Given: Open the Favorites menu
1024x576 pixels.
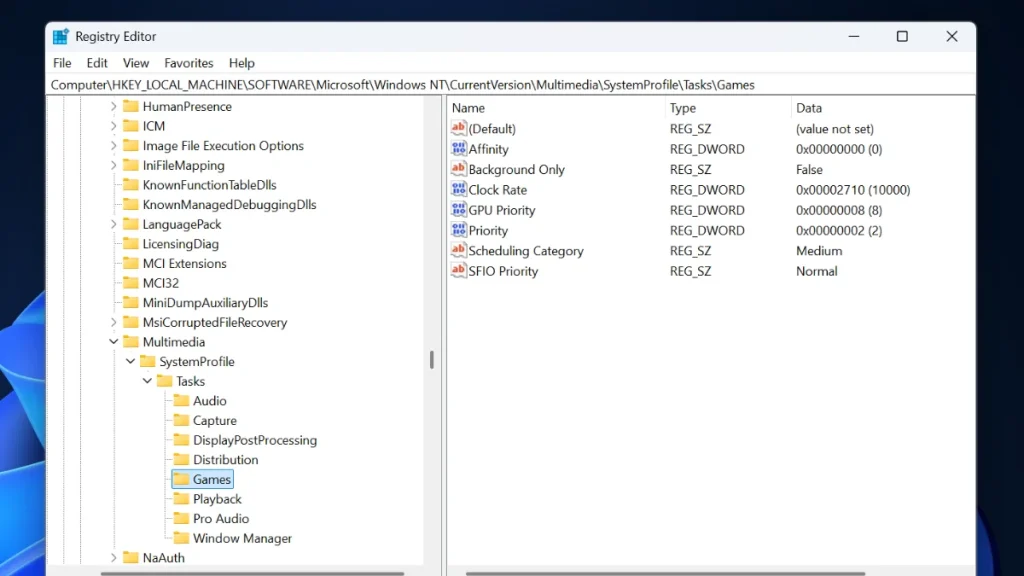Looking at the screenshot, I should click(189, 63).
